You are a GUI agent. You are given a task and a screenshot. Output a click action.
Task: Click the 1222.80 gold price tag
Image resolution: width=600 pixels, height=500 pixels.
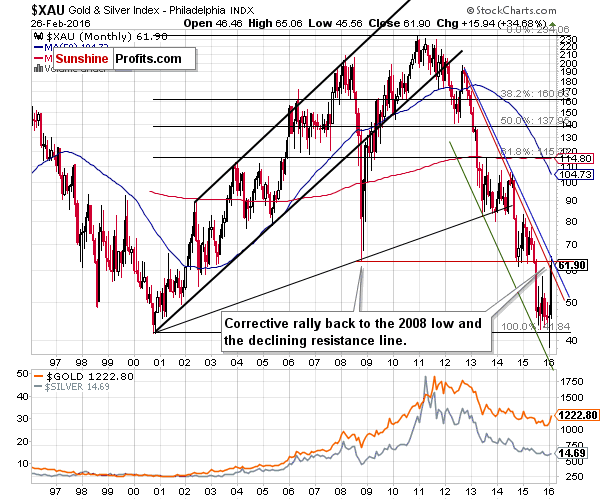point(577,415)
